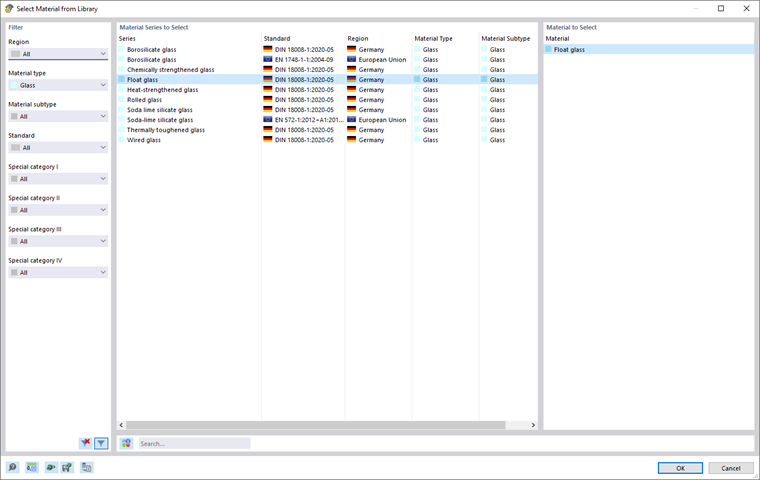Open the Special category III dropdown

pyautogui.click(x=58, y=241)
